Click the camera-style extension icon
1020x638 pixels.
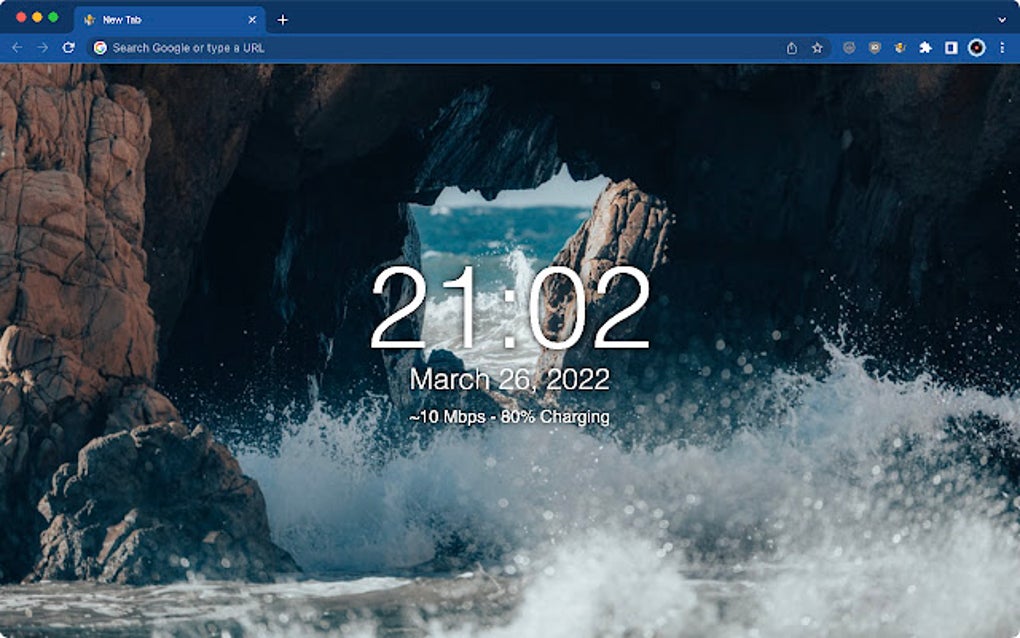(873, 47)
